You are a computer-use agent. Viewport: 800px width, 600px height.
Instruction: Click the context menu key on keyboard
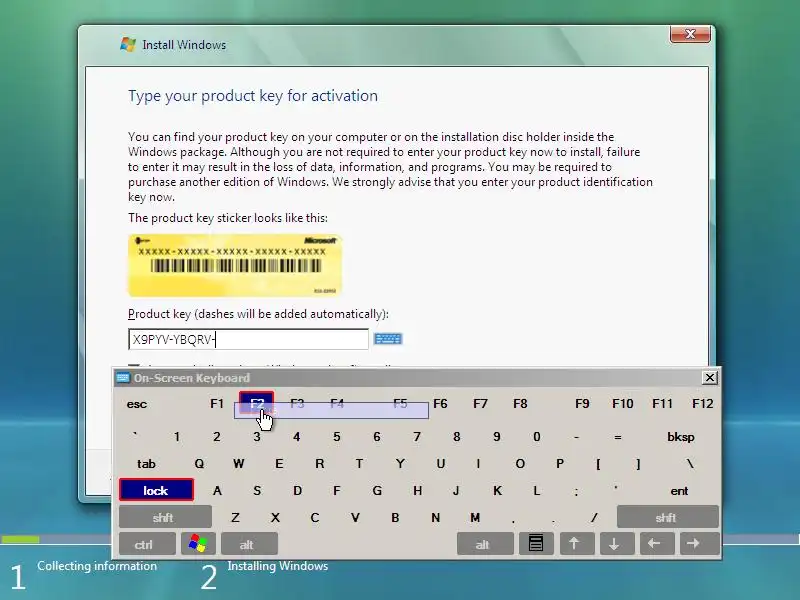pyautogui.click(x=536, y=544)
